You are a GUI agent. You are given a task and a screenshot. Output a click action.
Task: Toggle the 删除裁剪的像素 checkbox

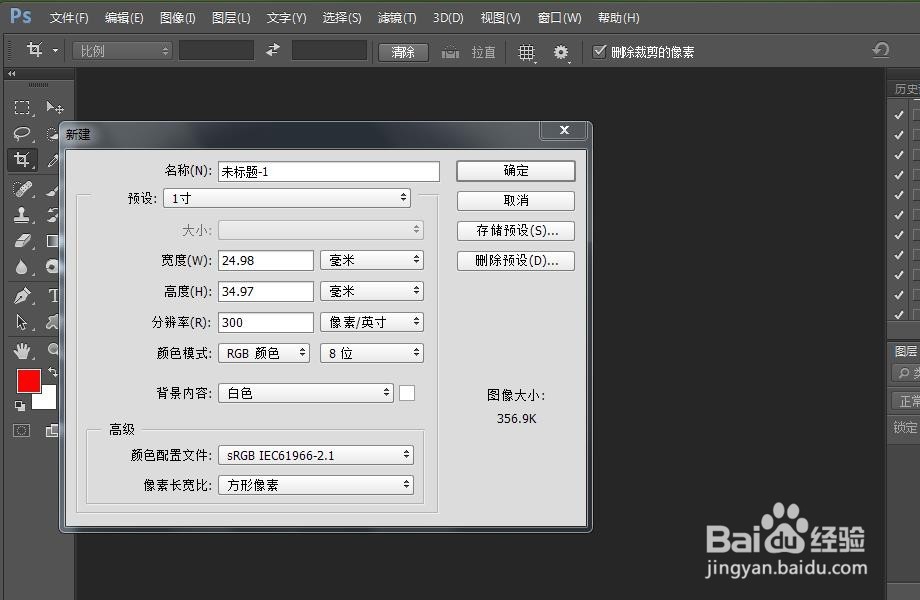[601, 52]
